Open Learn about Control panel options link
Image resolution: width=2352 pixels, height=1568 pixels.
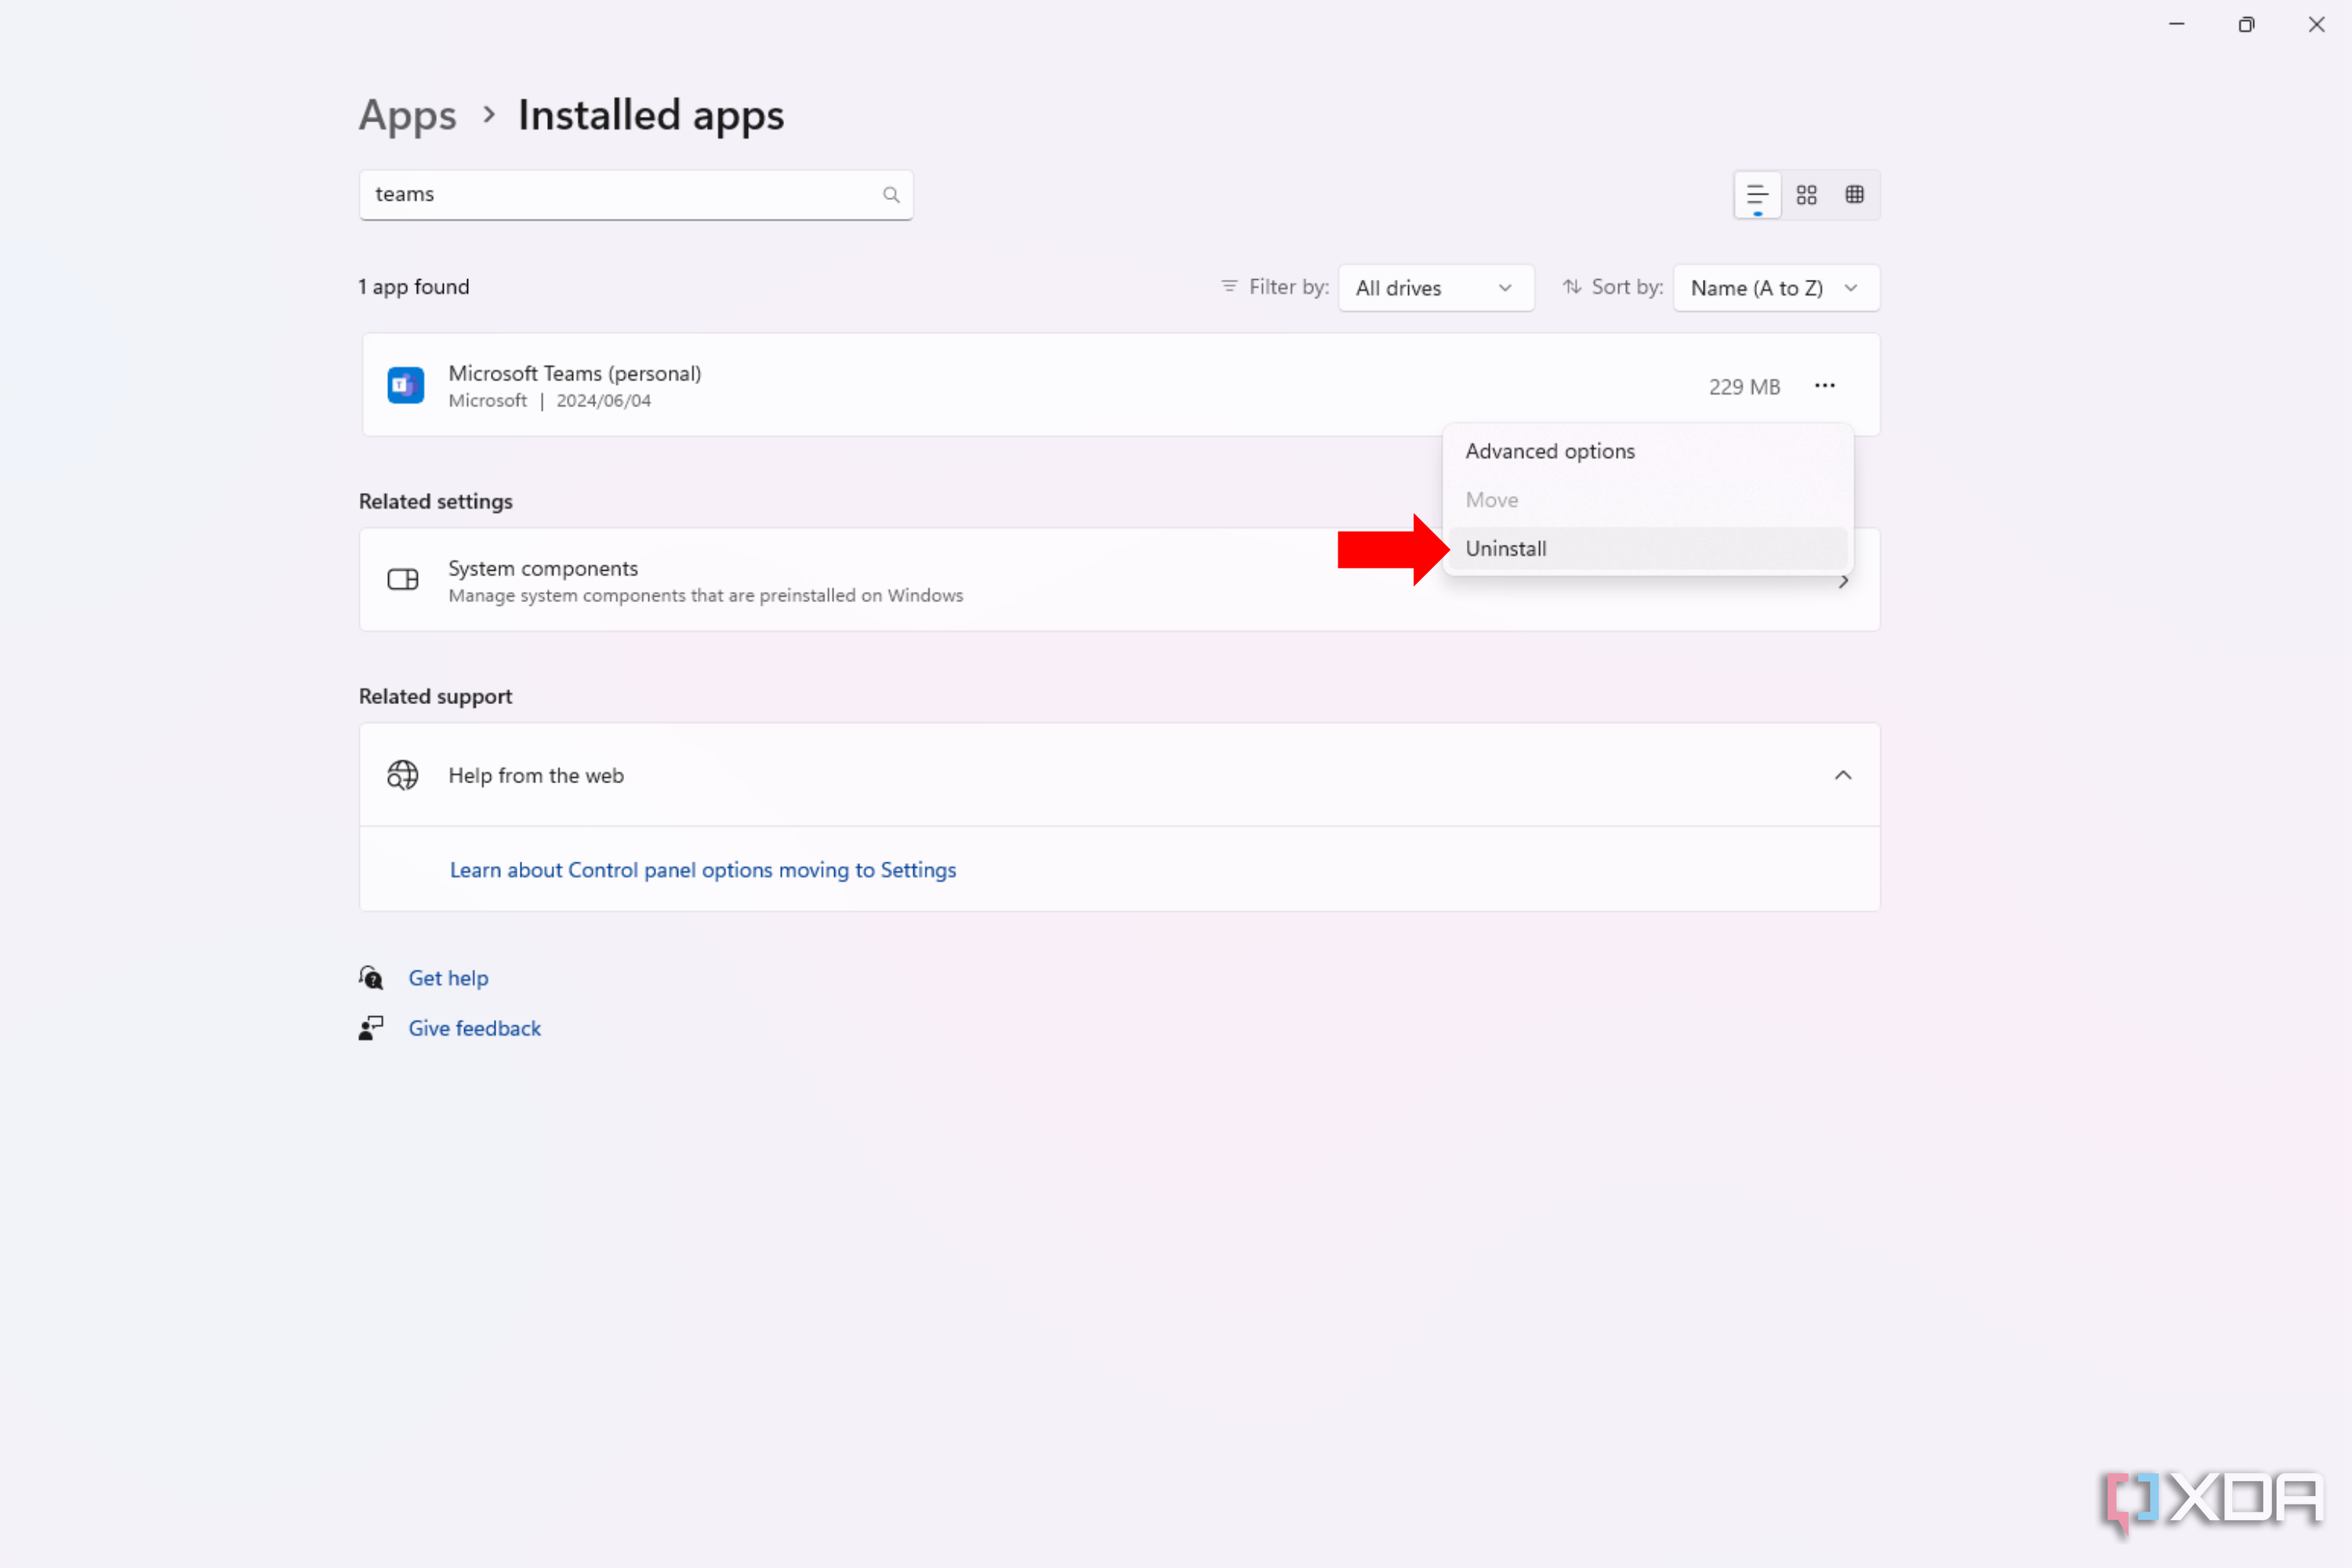(x=702, y=869)
